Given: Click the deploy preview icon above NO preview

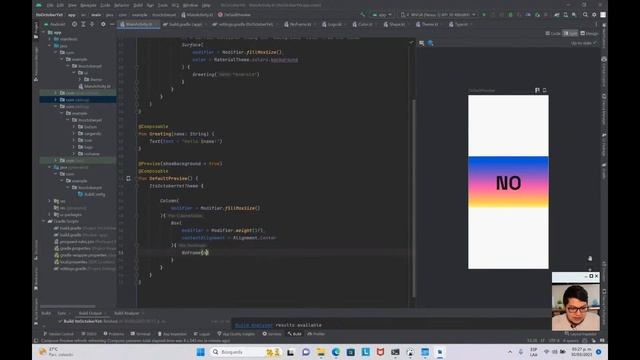Looking at the screenshot, I should (544, 90).
